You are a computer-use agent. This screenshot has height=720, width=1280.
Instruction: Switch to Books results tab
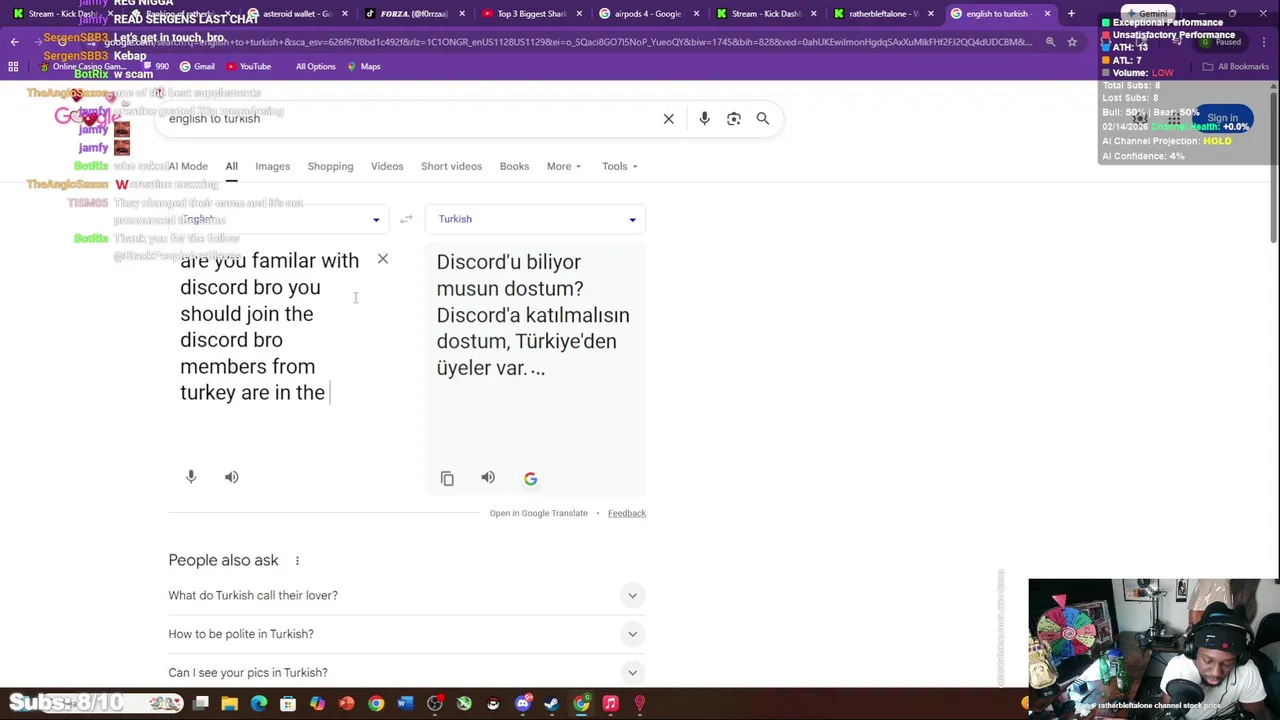tap(514, 166)
